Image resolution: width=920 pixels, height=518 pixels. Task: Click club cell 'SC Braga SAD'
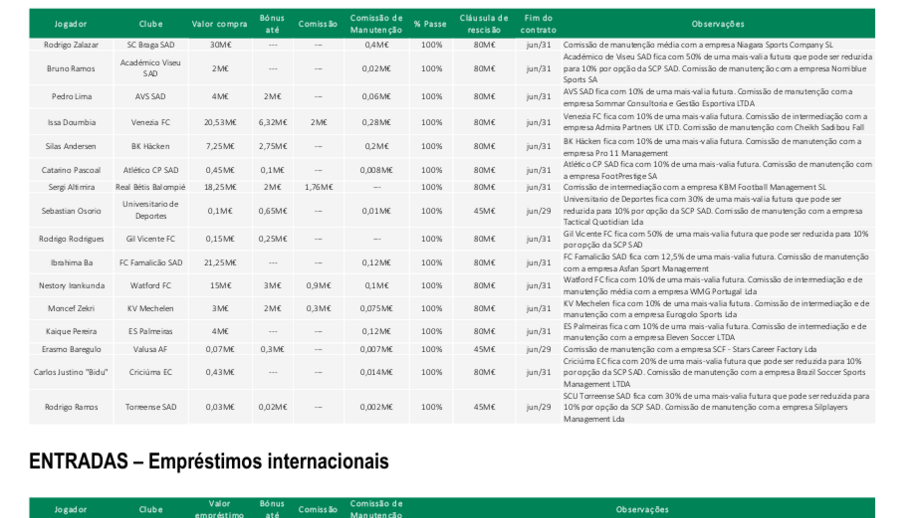point(150,45)
